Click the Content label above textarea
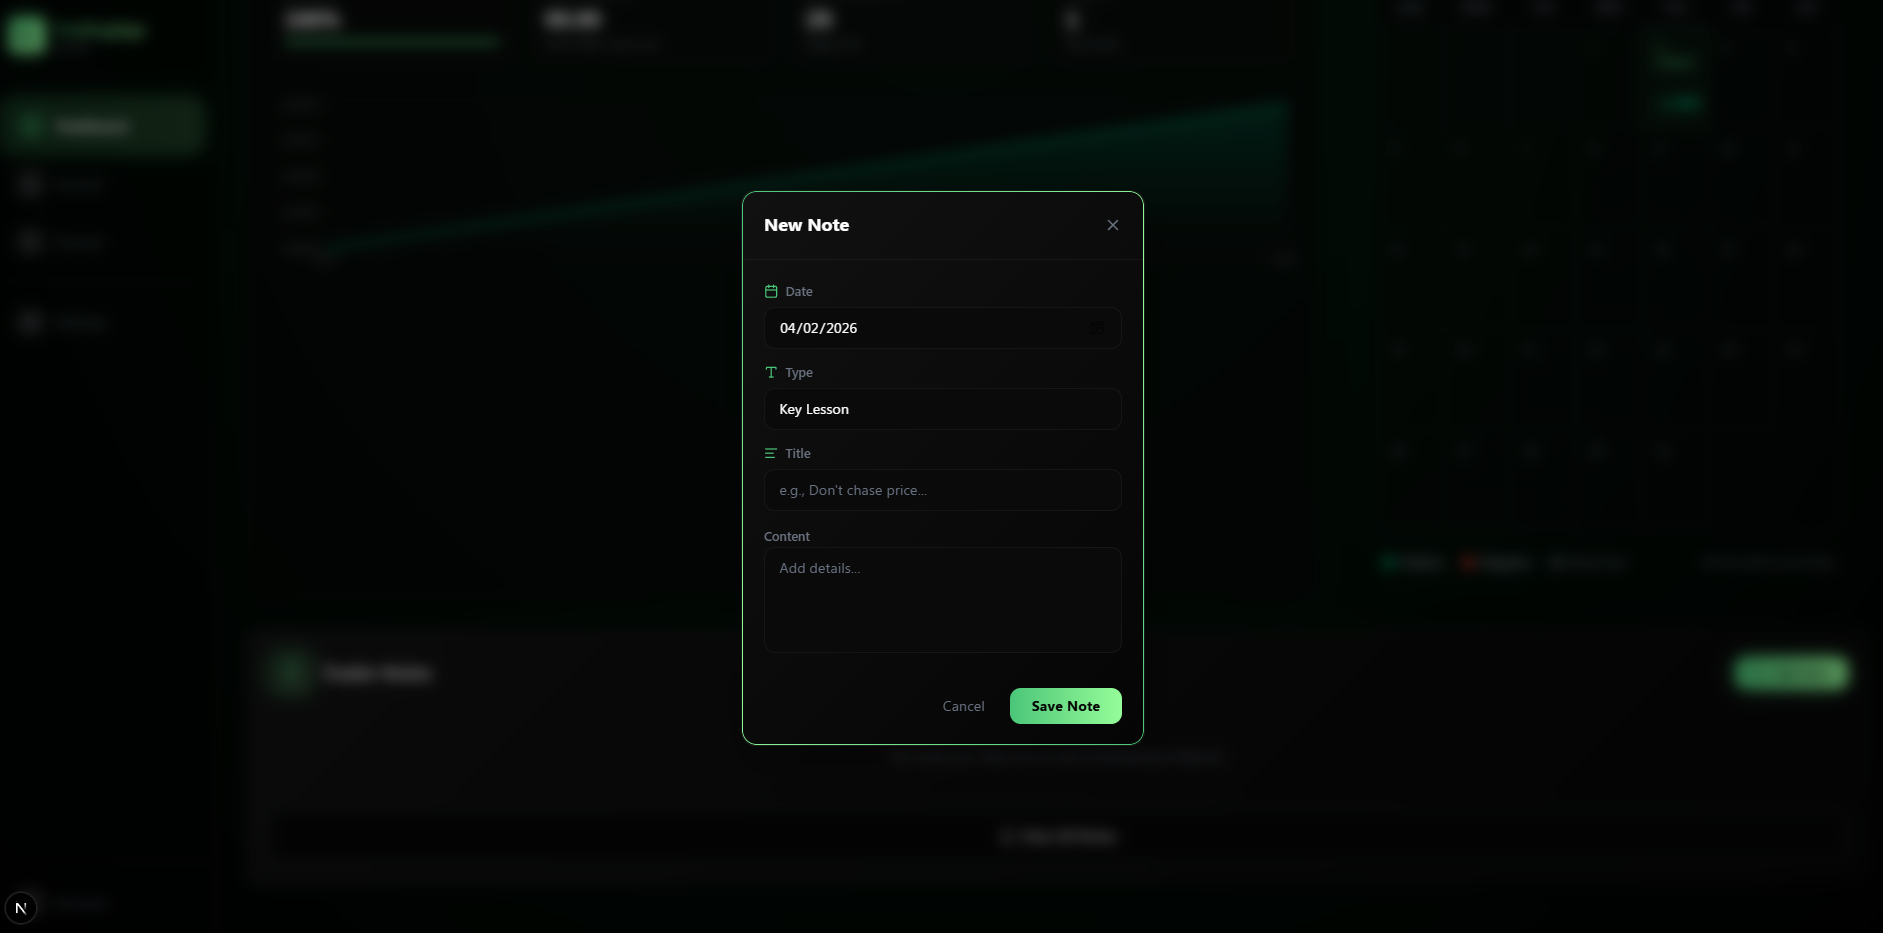This screenshot has height=933, width=1883. 787,536
